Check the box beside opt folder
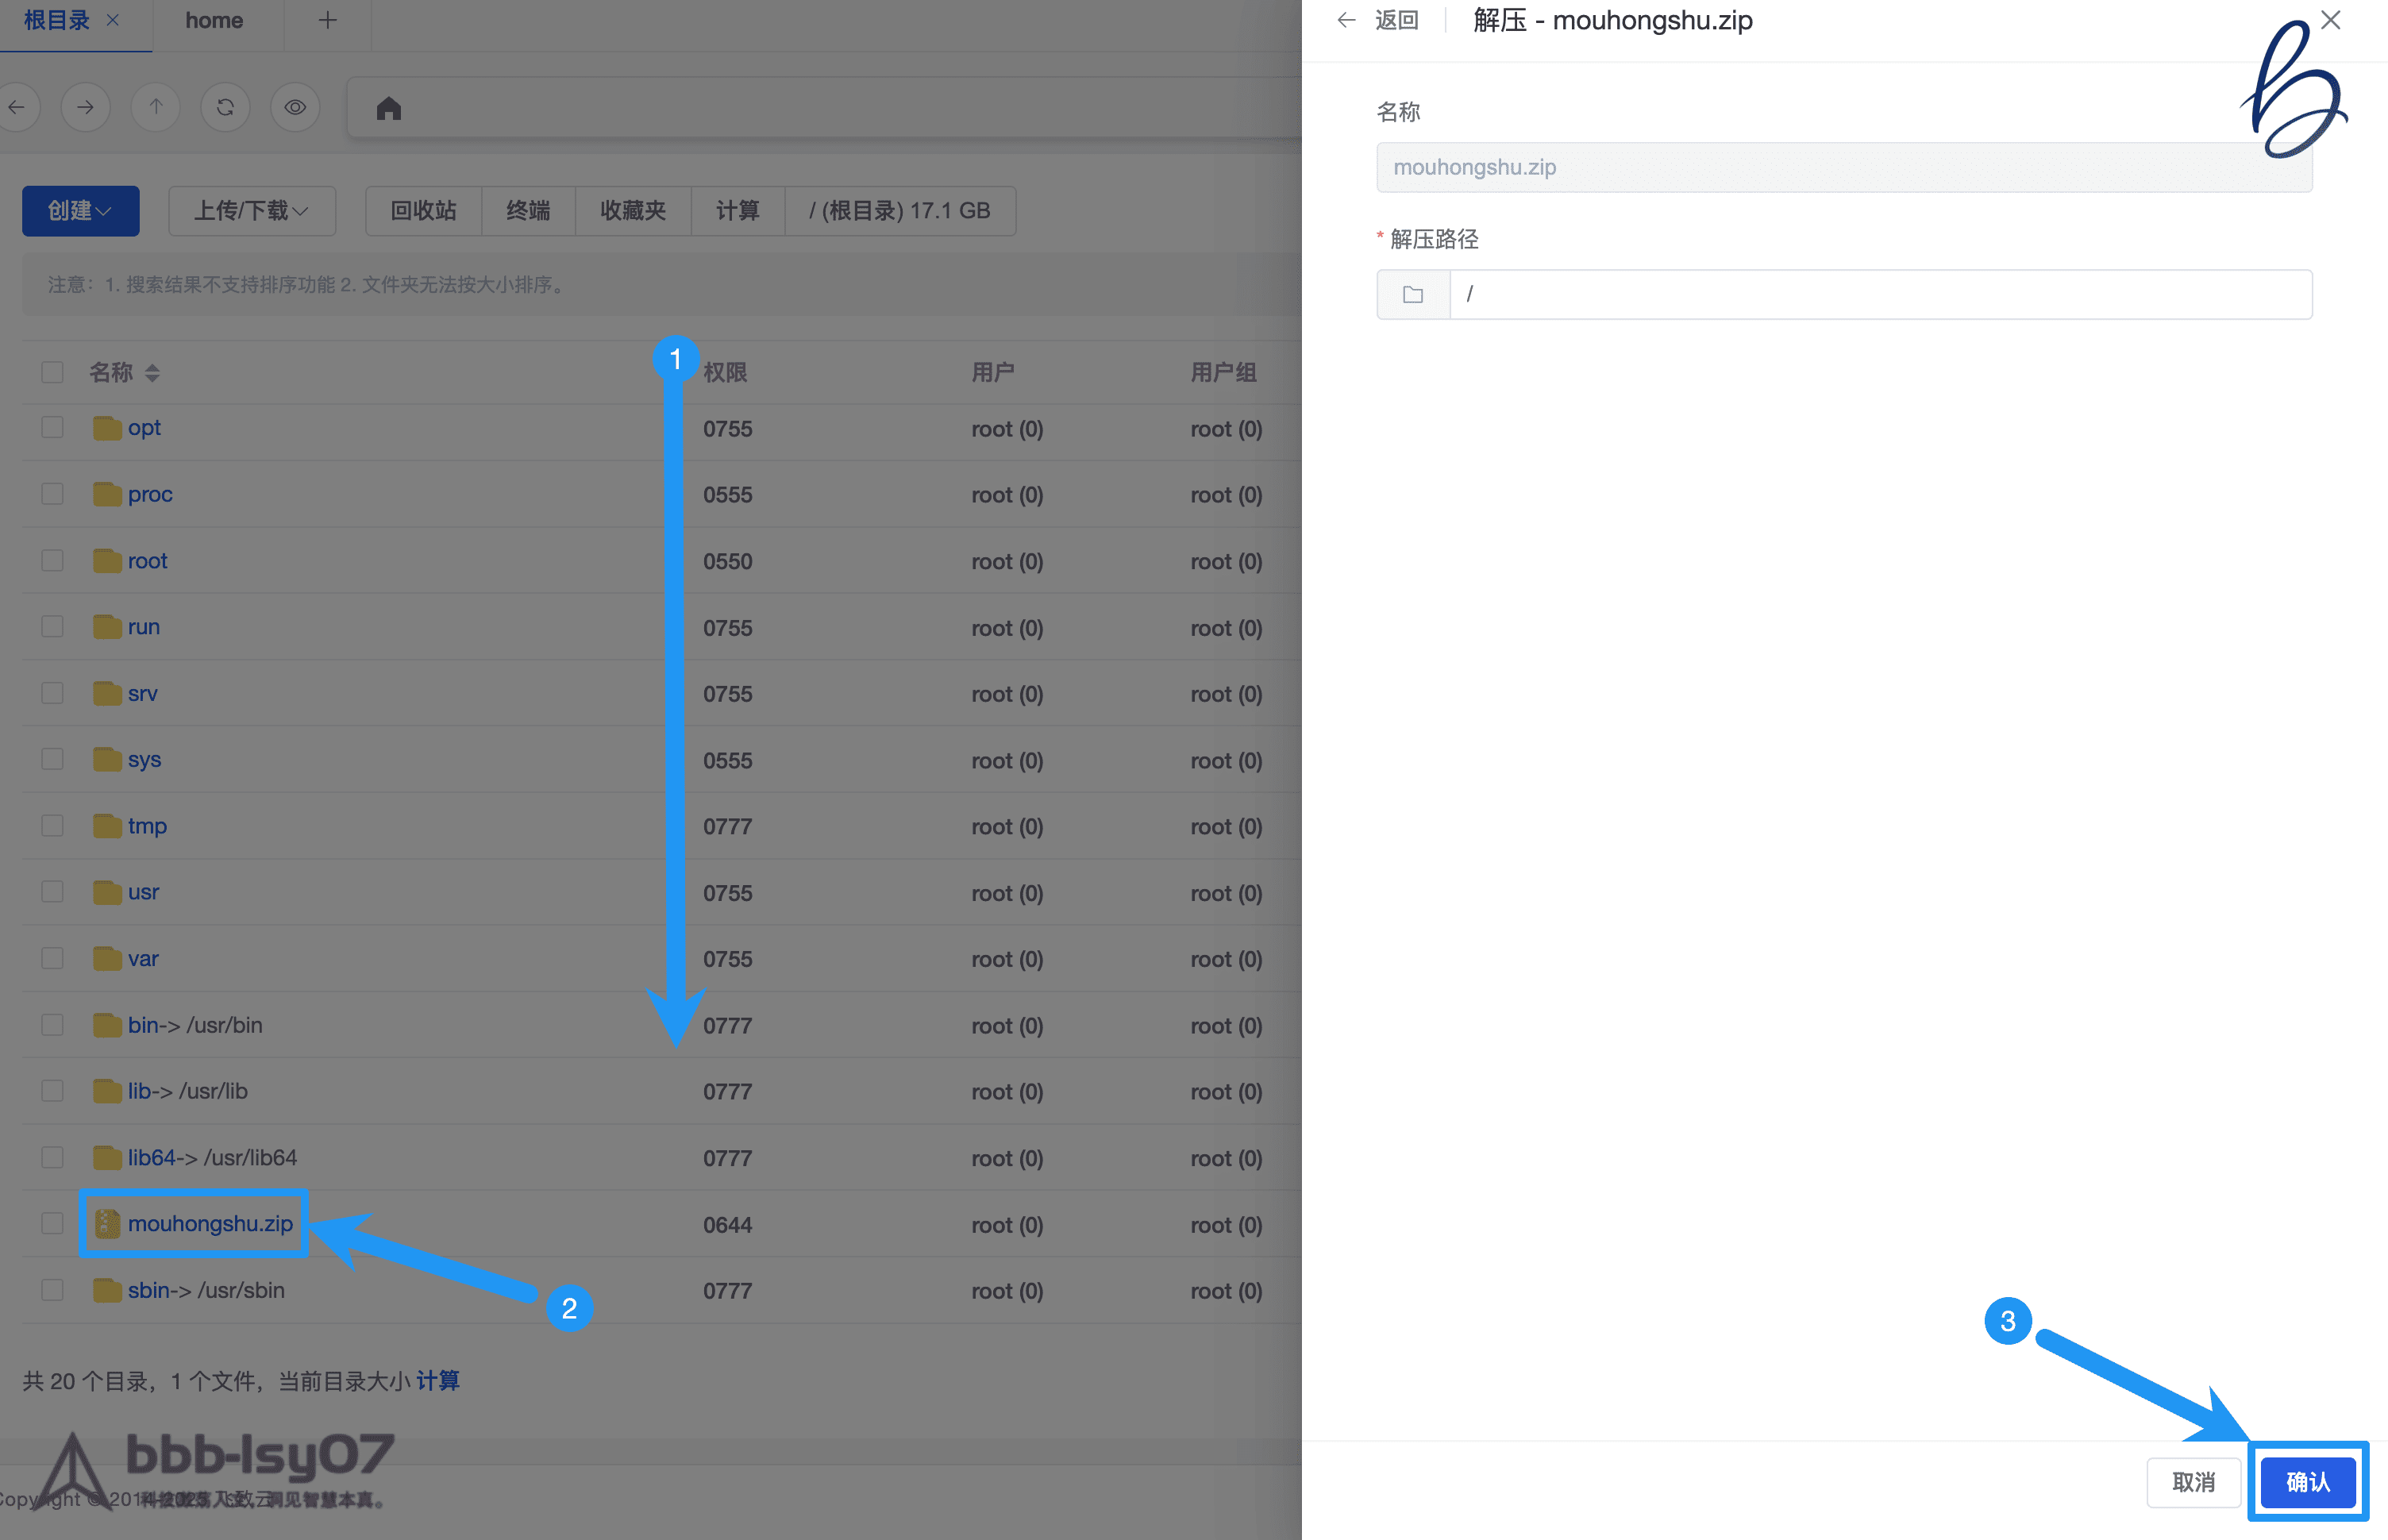Viewport: 2388px width, 1540px height. pyautogui.click(x=52, y=428)
